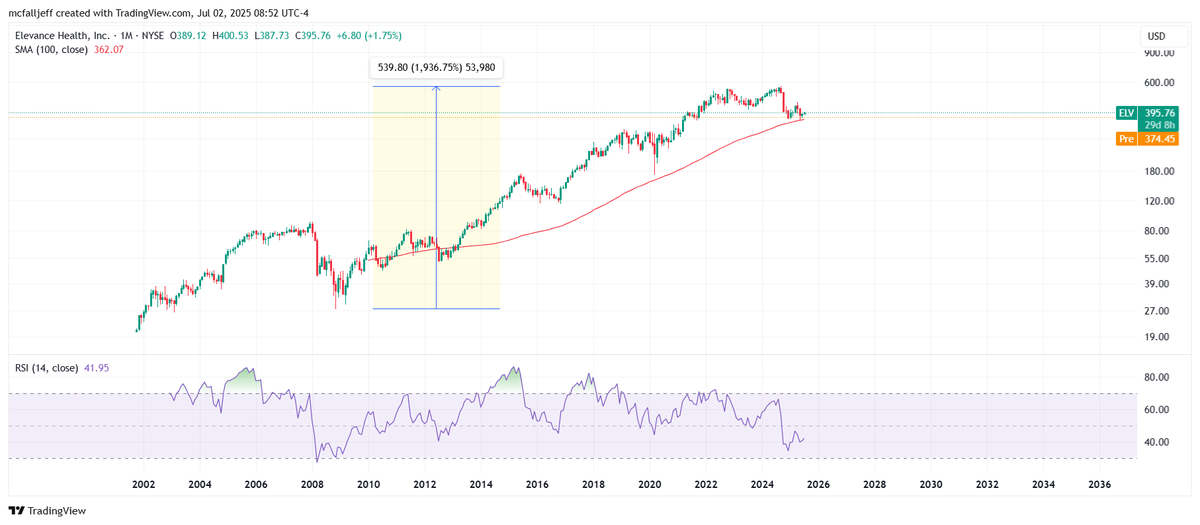Click the TradingView wordmark text

coord(57,510)
